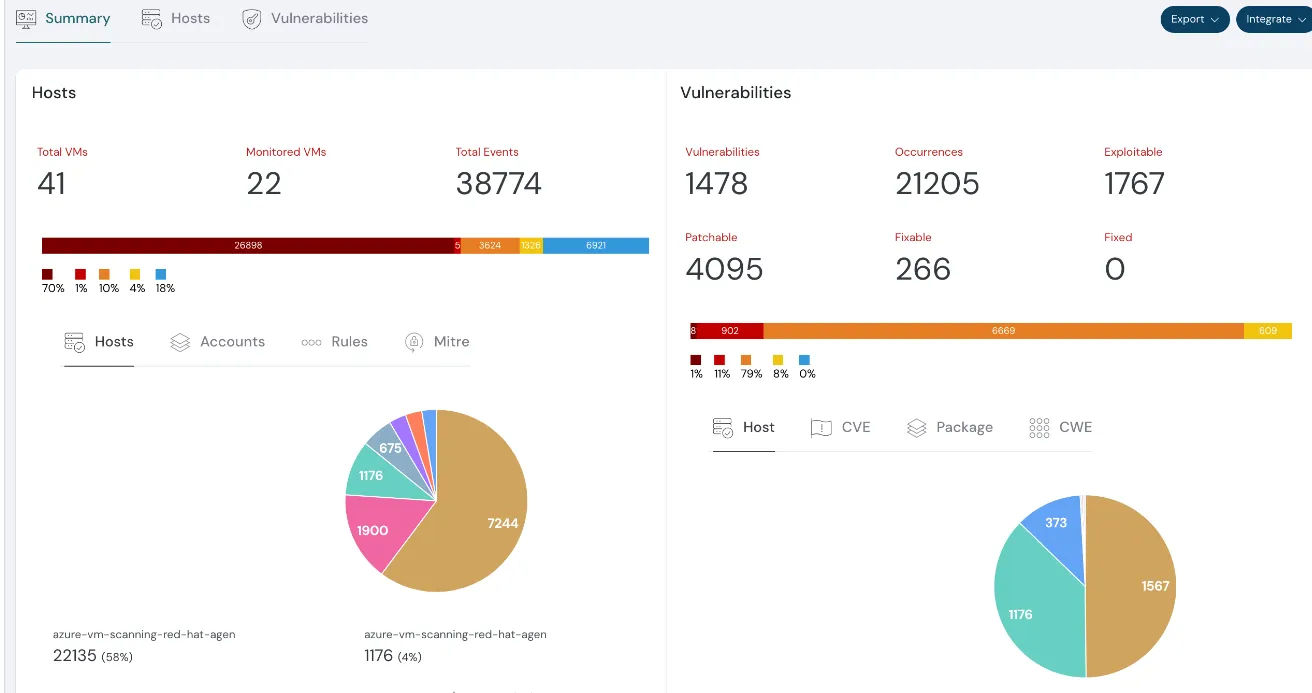Click the Hosts server icon in top navigation
This screenshot has height=693, width=1312.
tap(152, 18)
